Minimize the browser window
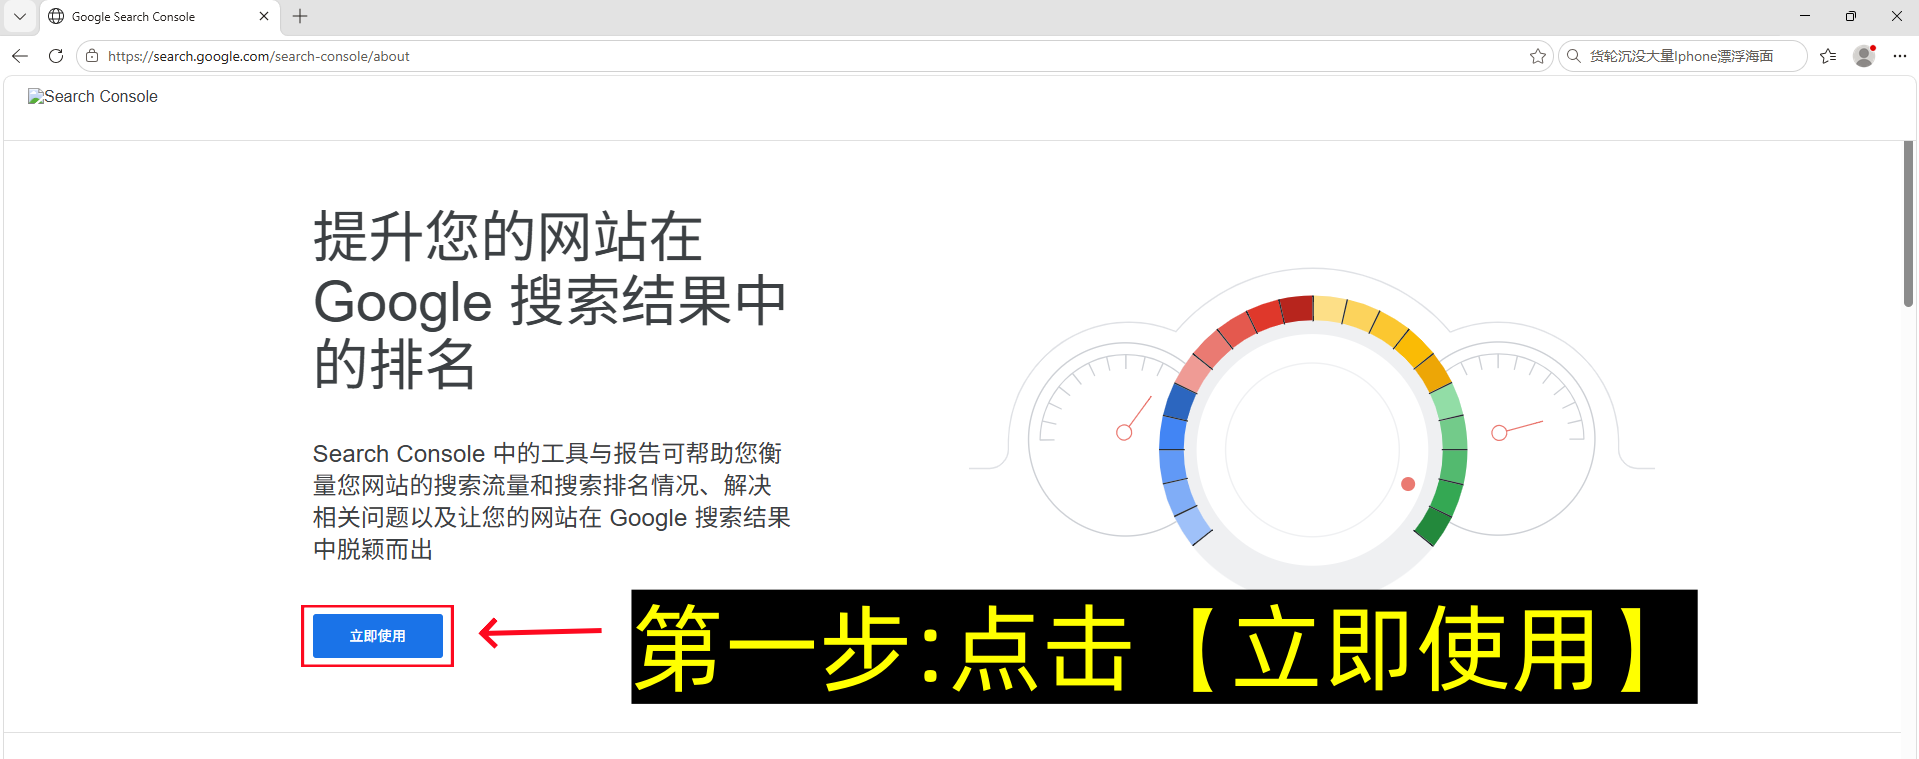This screenshot has height=759, width=1919. tap(1805, 16)
